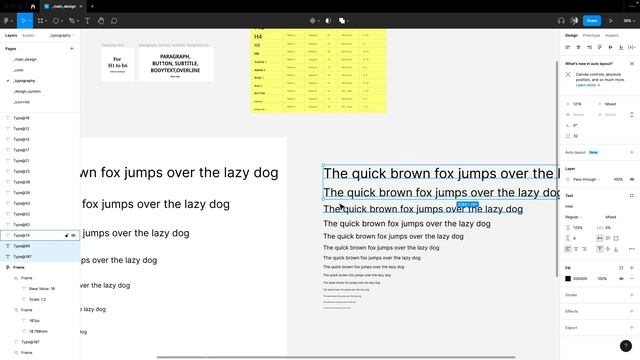Click the horizontal canvas scrollbar

point(336,357)
